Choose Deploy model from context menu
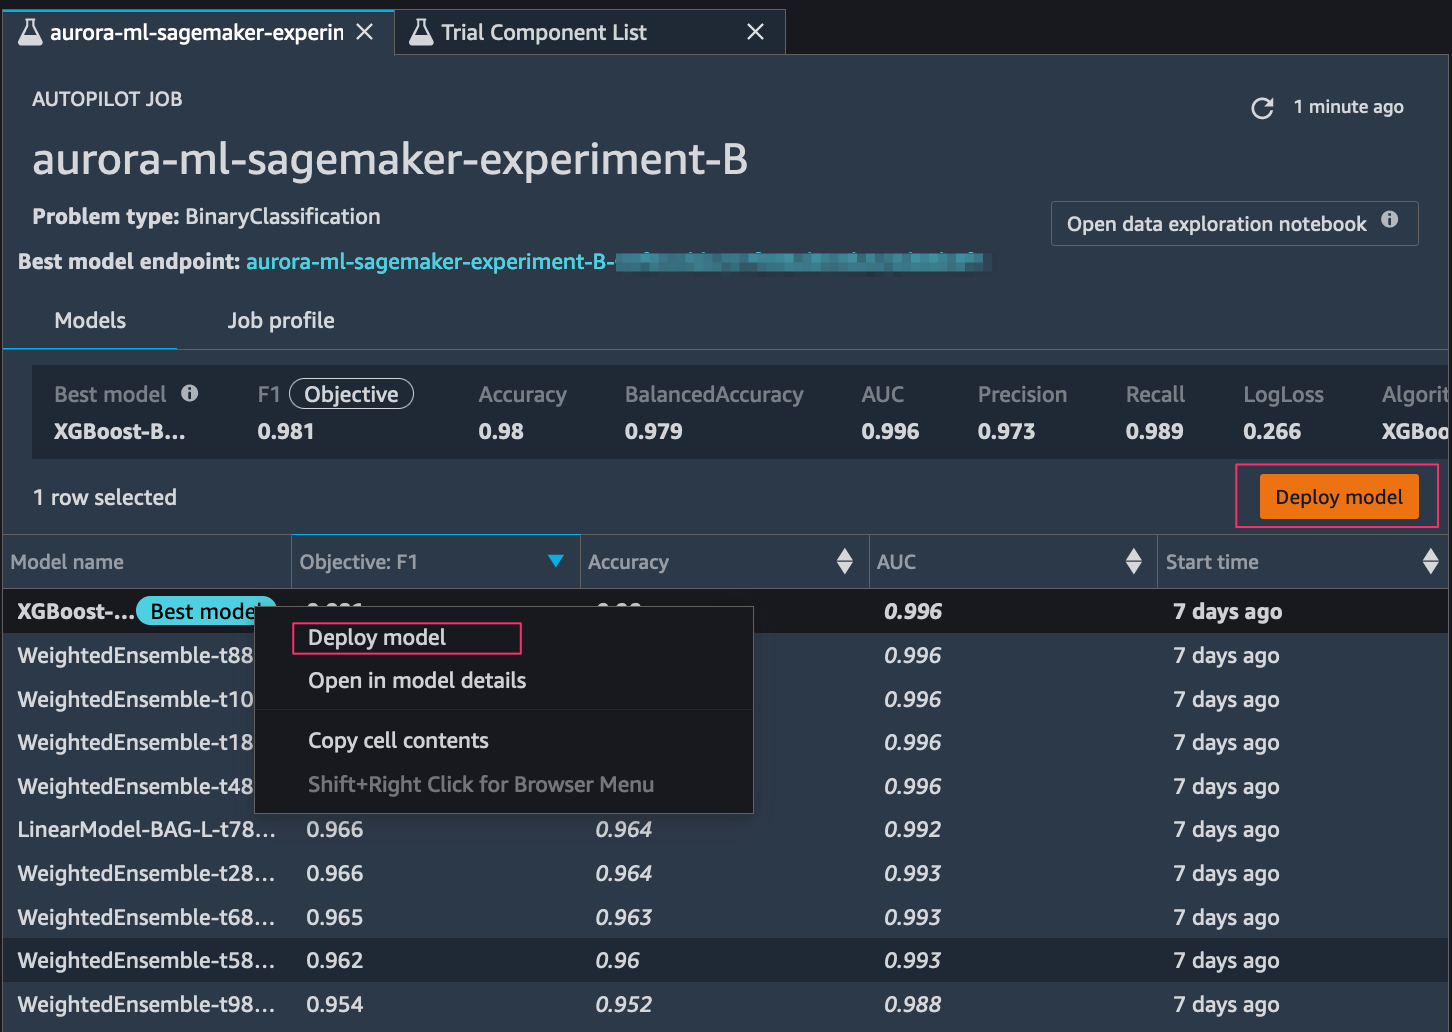Viewport: 1452px width, 1032px height. (377, 638)
